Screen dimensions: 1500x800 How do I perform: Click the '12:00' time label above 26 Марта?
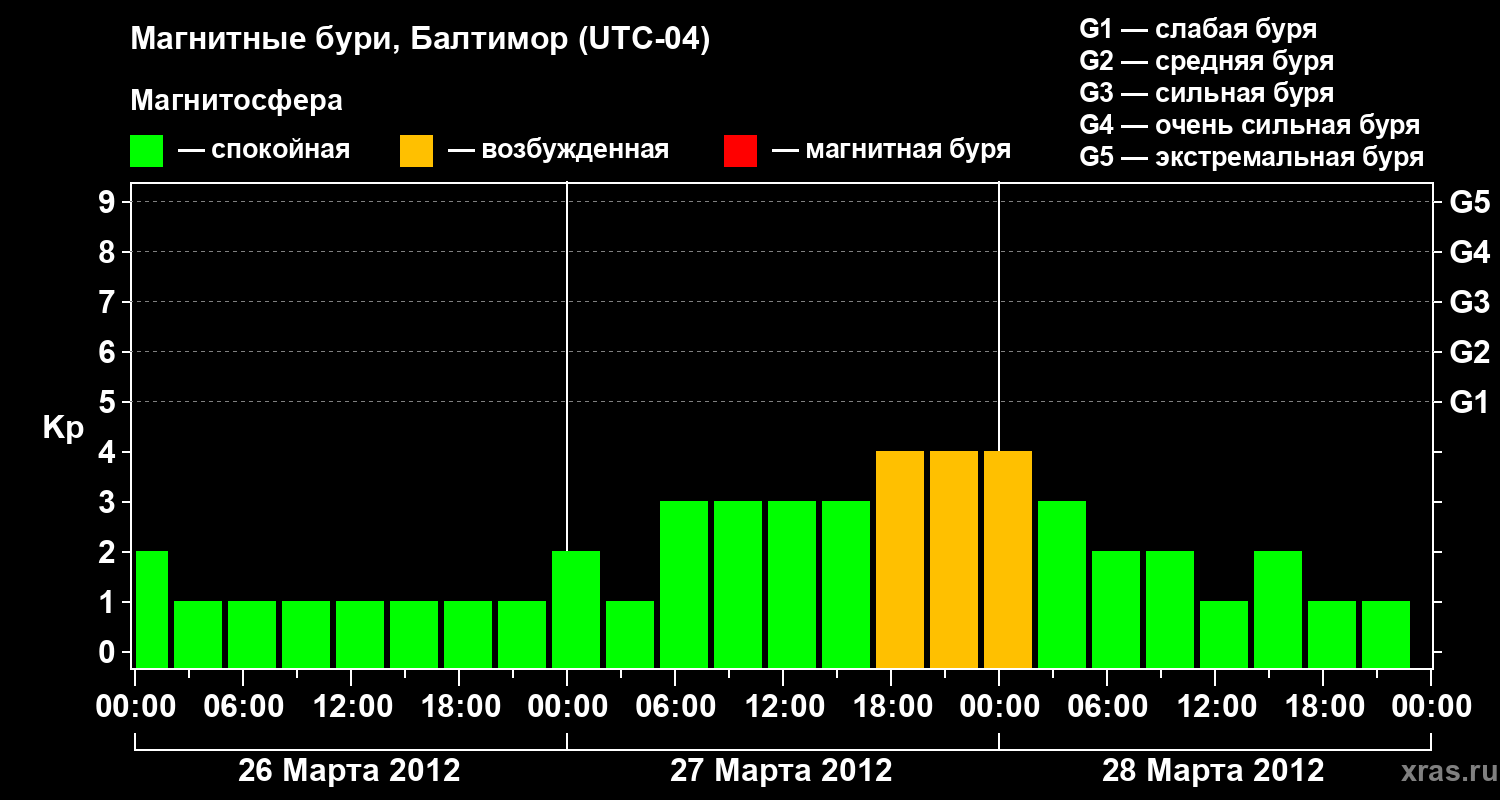click(x=351, y=707)
